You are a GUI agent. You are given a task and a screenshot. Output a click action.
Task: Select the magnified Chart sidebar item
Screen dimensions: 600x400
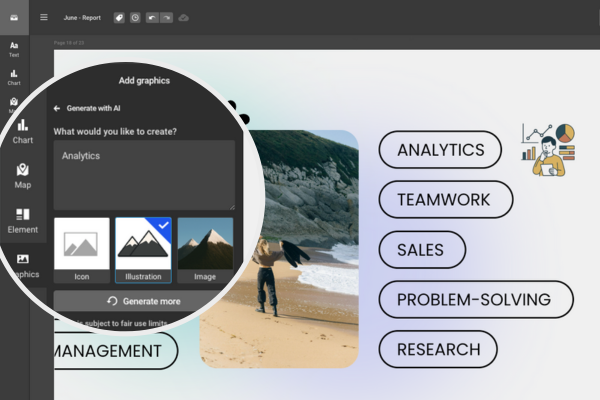point(23,132)
